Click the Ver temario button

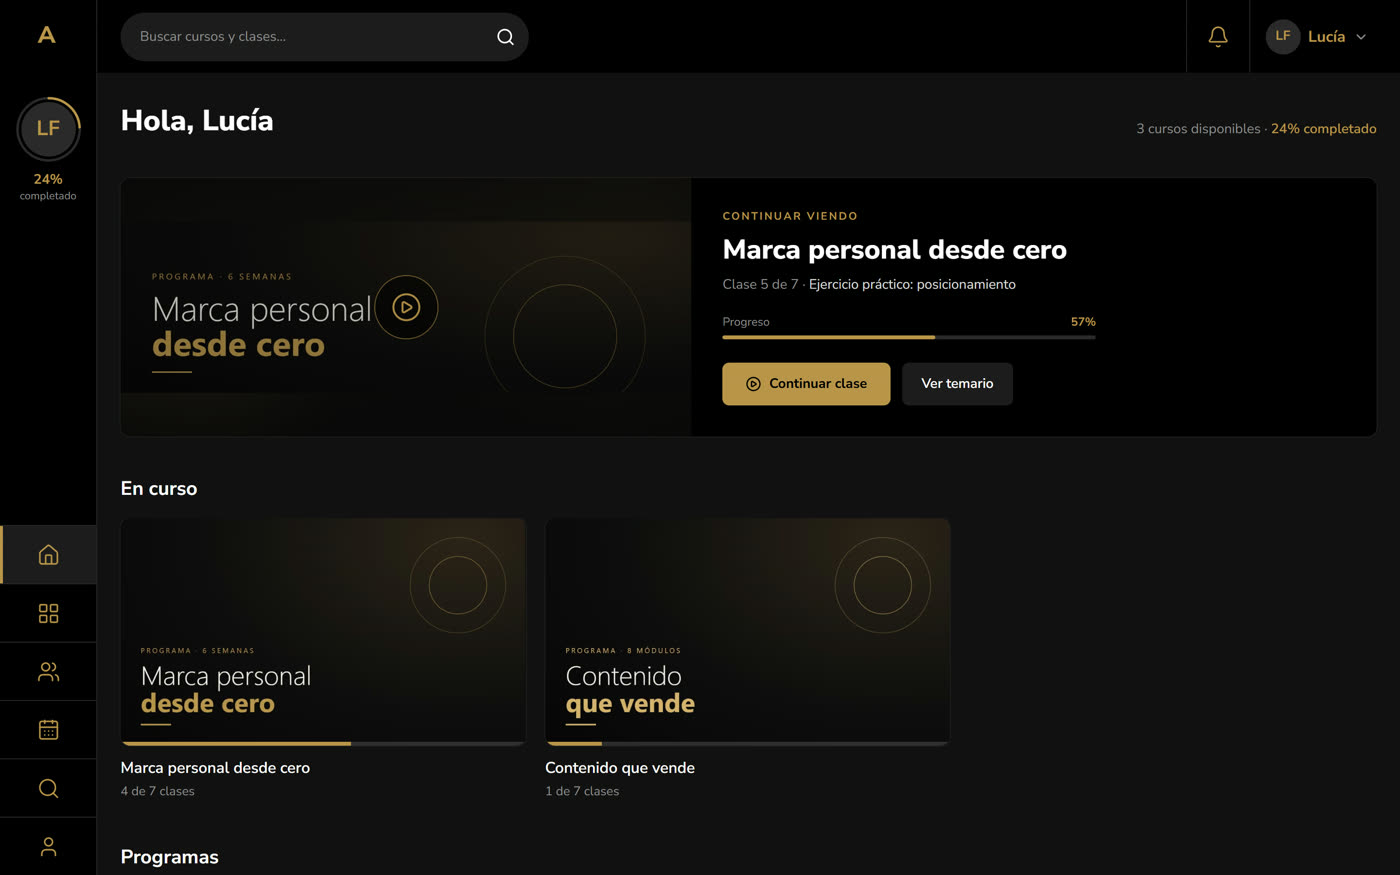click(957, 384)
